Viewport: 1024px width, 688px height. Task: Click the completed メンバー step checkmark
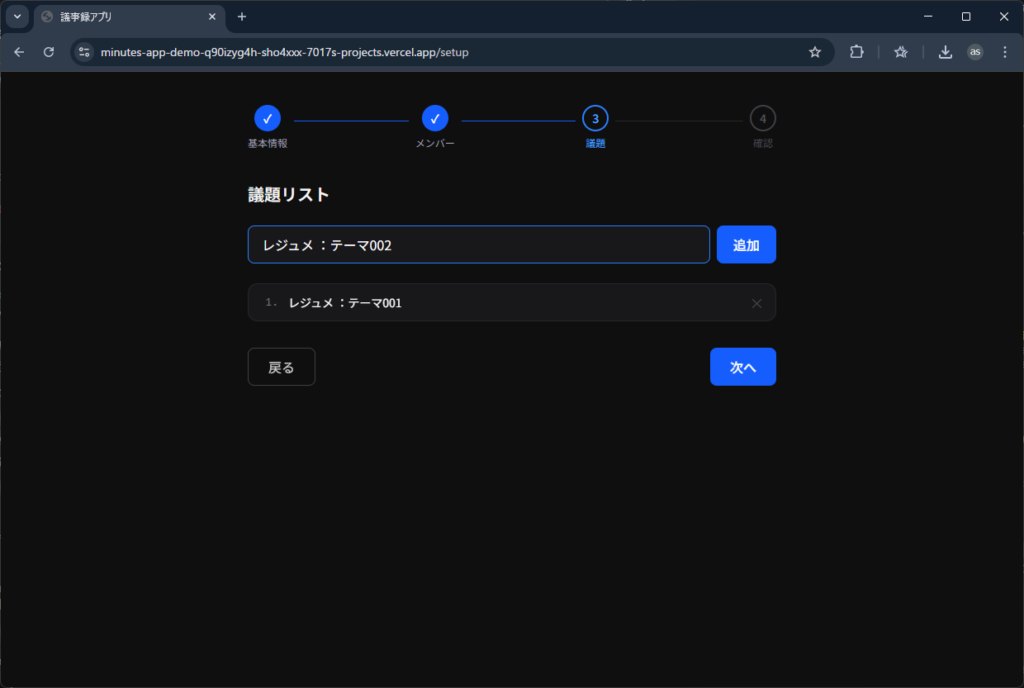(435, 119)
